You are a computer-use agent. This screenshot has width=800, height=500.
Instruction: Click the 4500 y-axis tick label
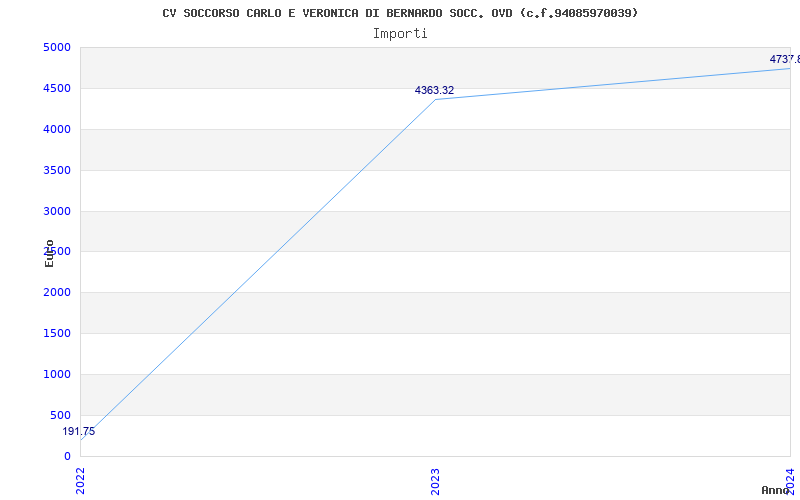click(x=57, y=88)
